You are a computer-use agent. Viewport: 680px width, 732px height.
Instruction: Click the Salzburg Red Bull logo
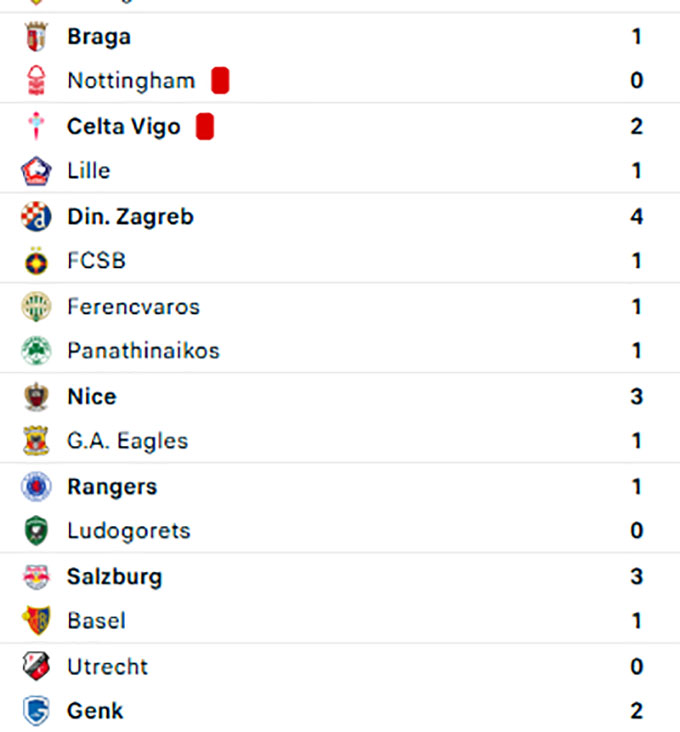coord(36,577)
